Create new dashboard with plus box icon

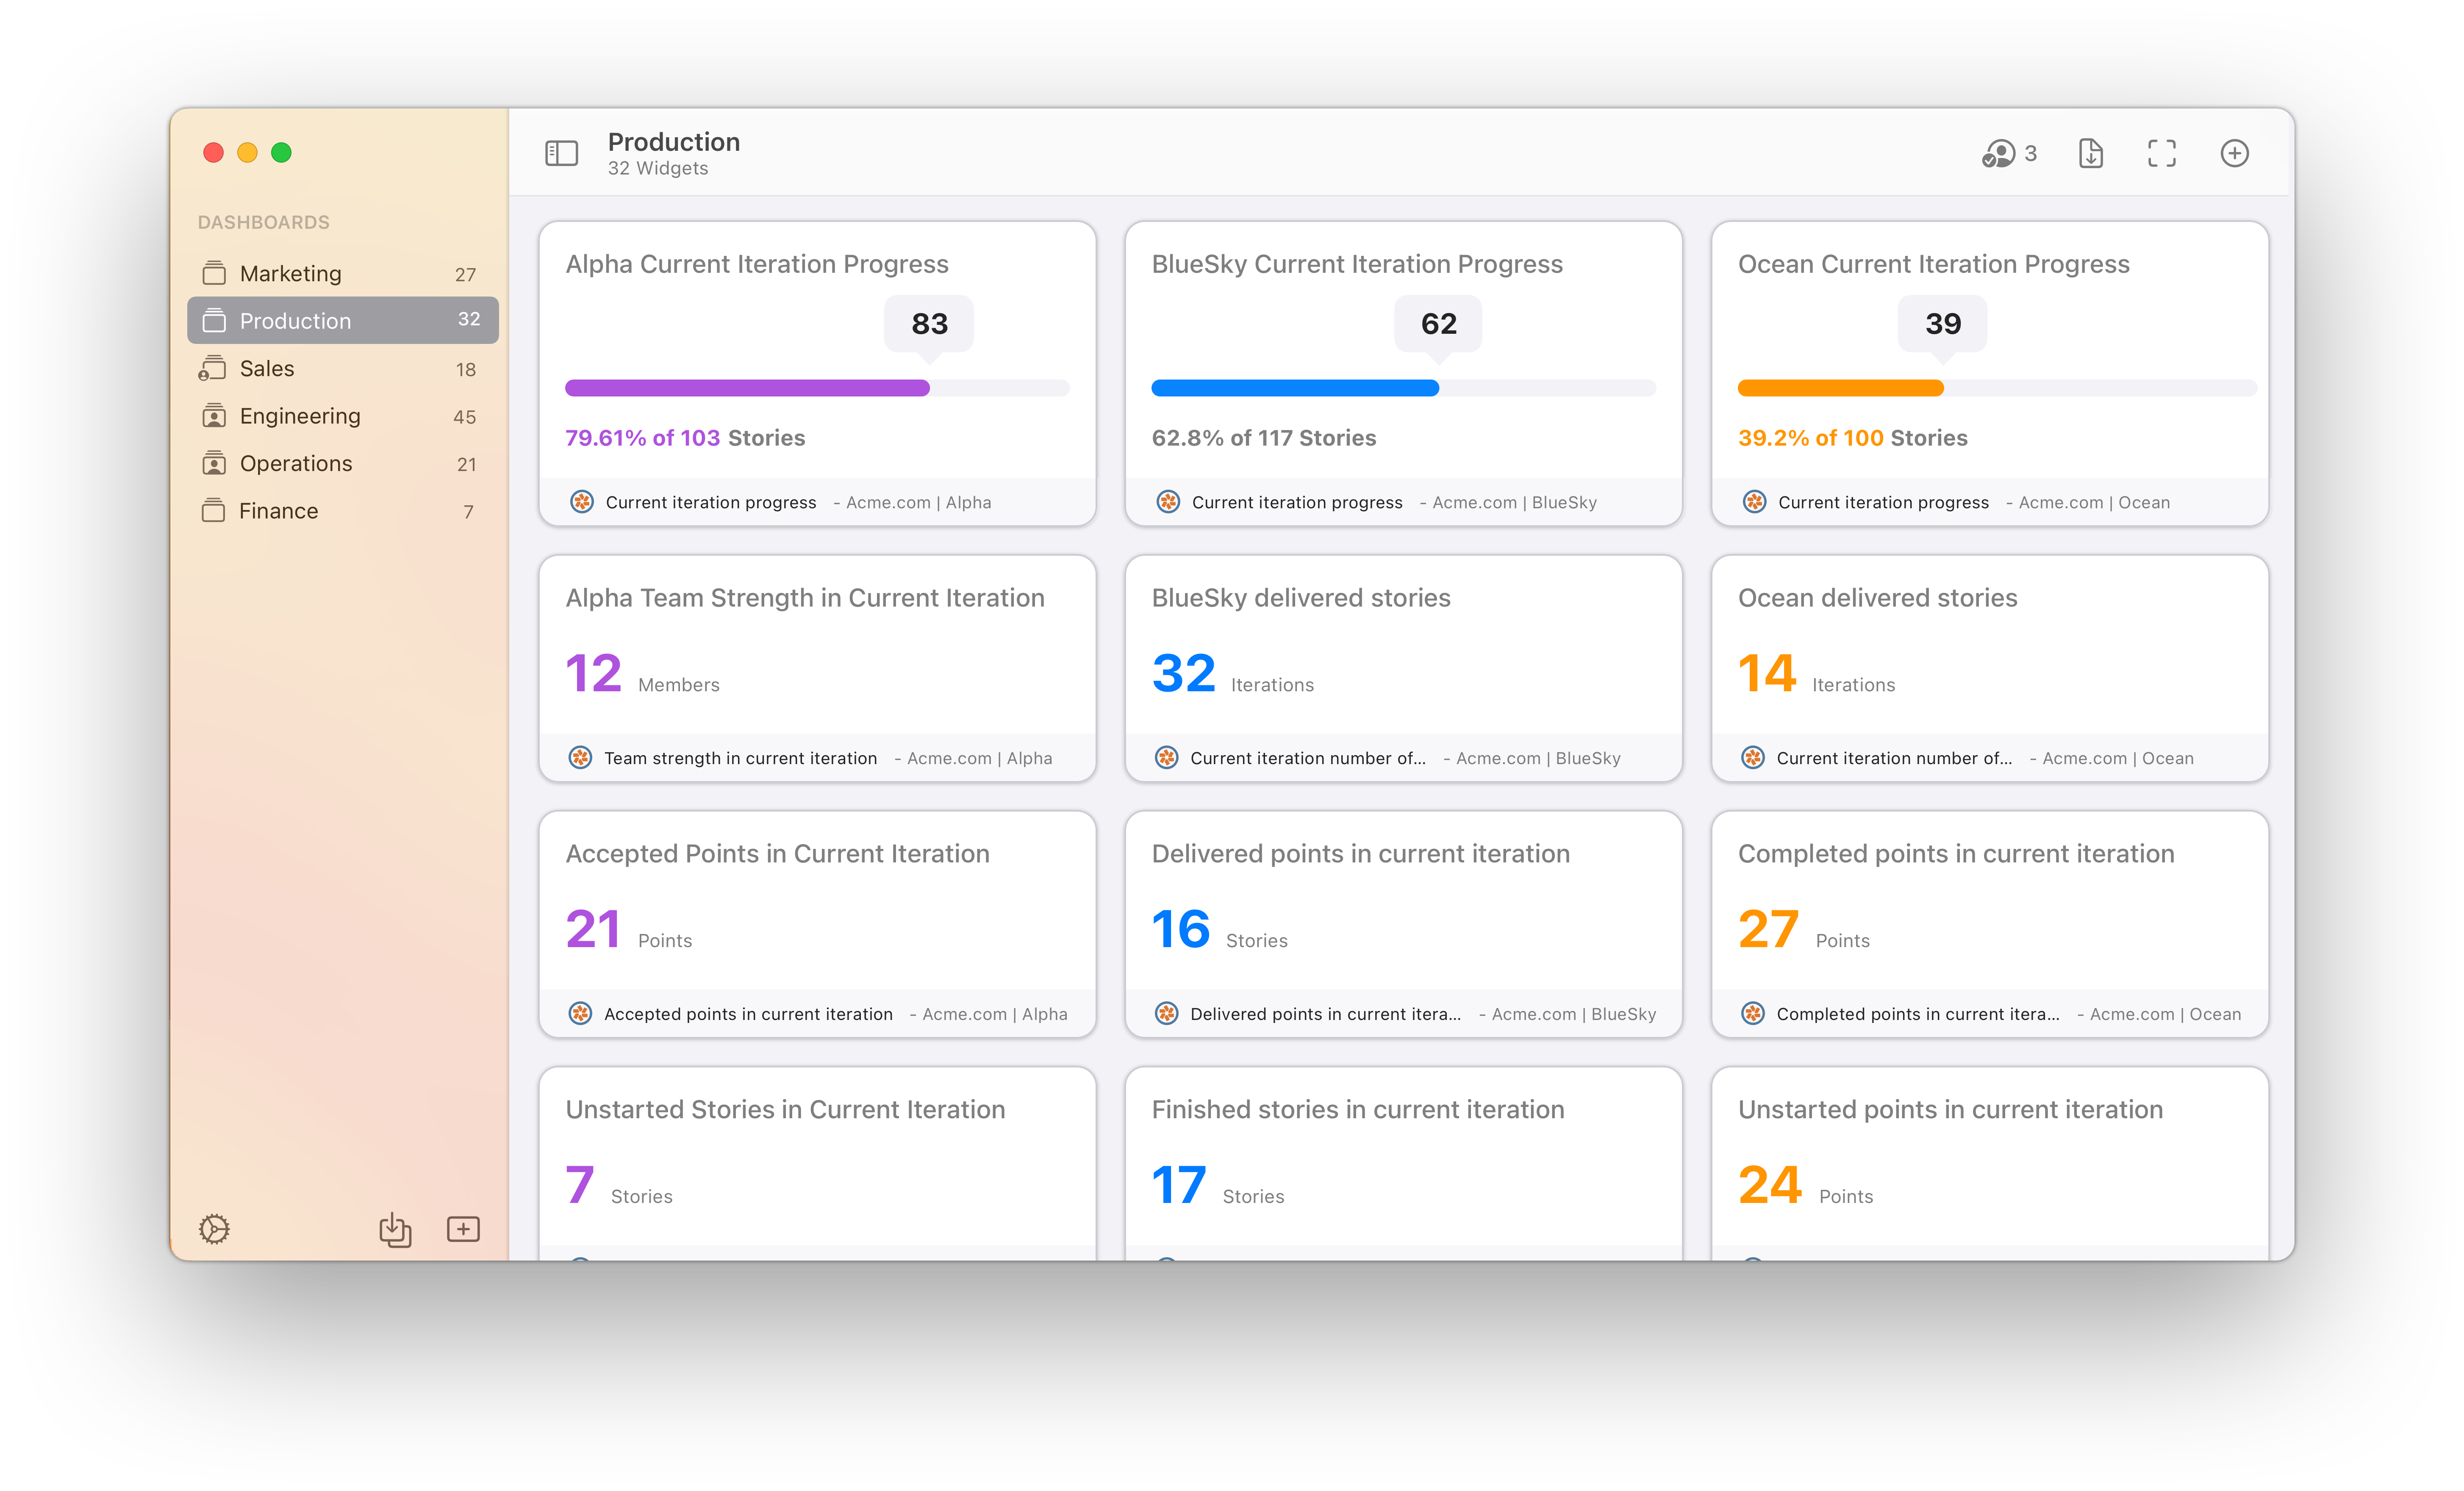coord(463,1228)
